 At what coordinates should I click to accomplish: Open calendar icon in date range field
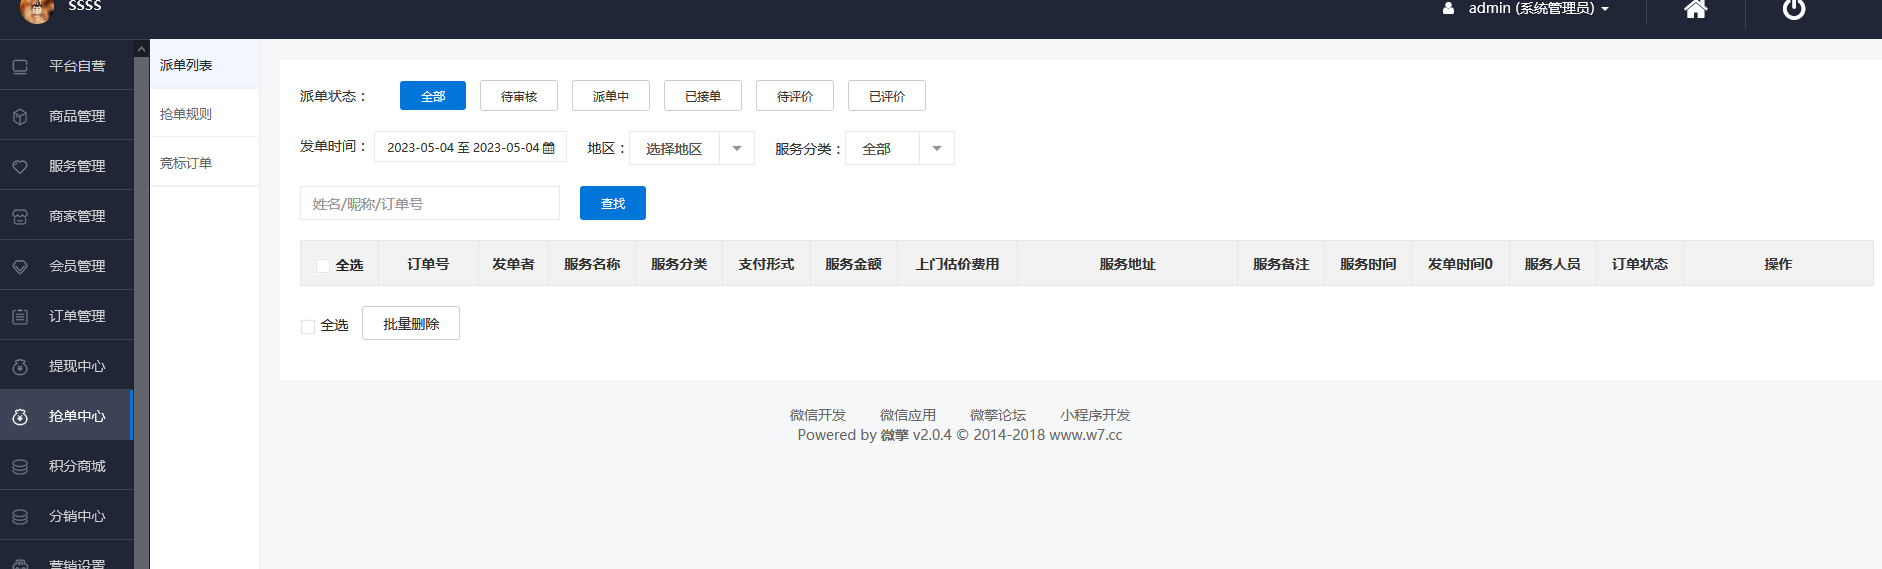pyautogui.click(x=549, y=148)
